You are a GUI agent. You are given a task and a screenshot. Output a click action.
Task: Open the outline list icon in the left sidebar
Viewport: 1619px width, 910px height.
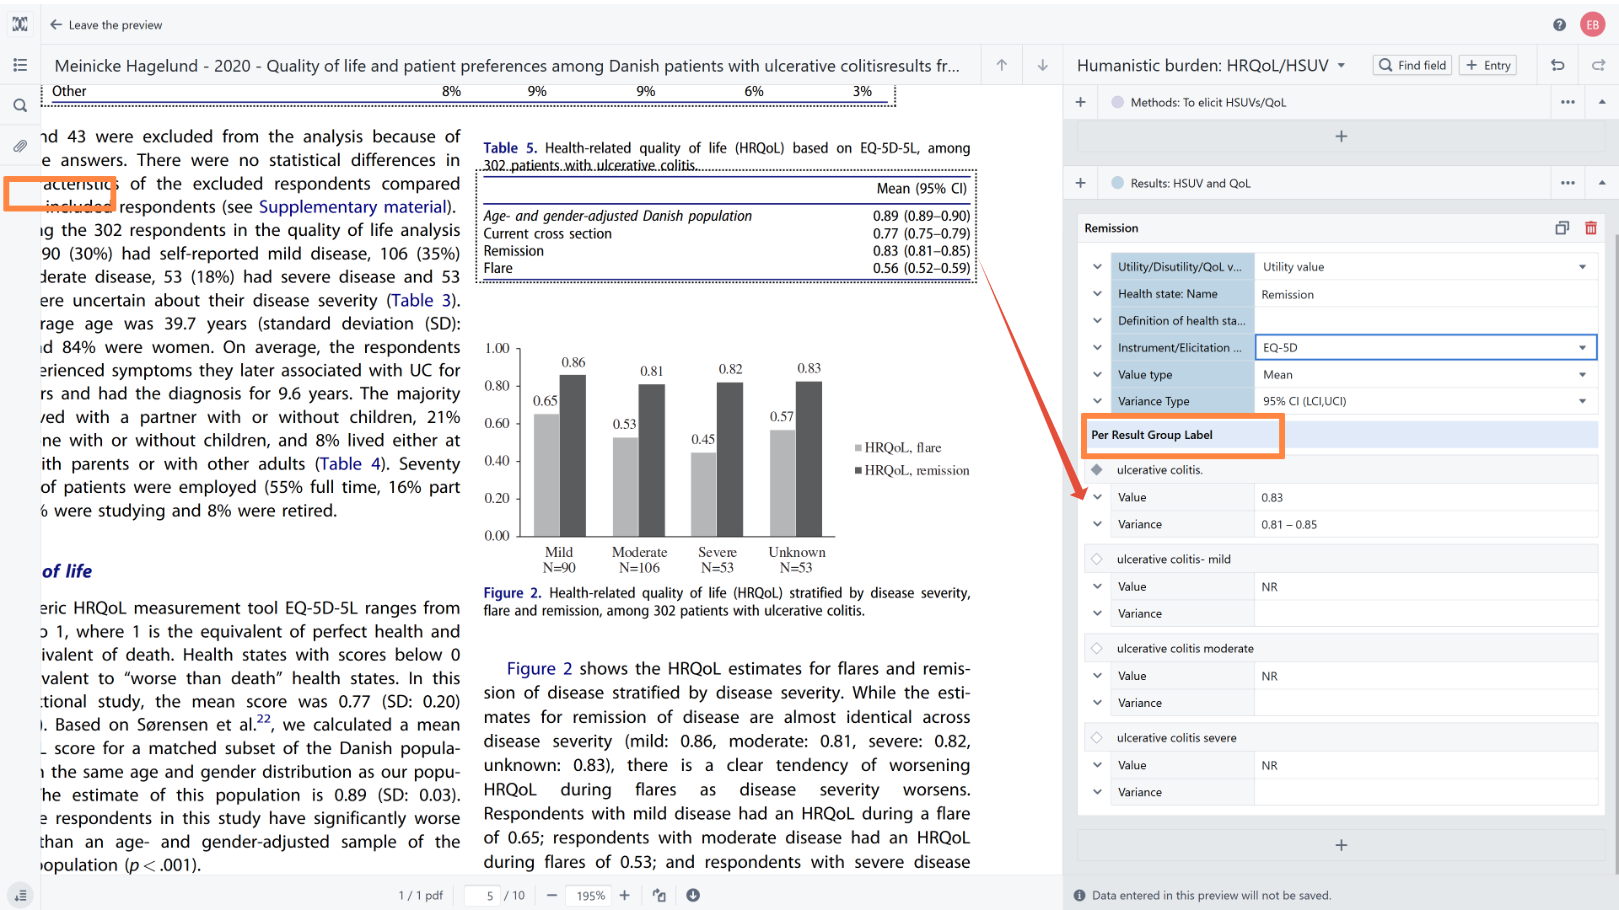pyautogui.click(x=20, y=65)
